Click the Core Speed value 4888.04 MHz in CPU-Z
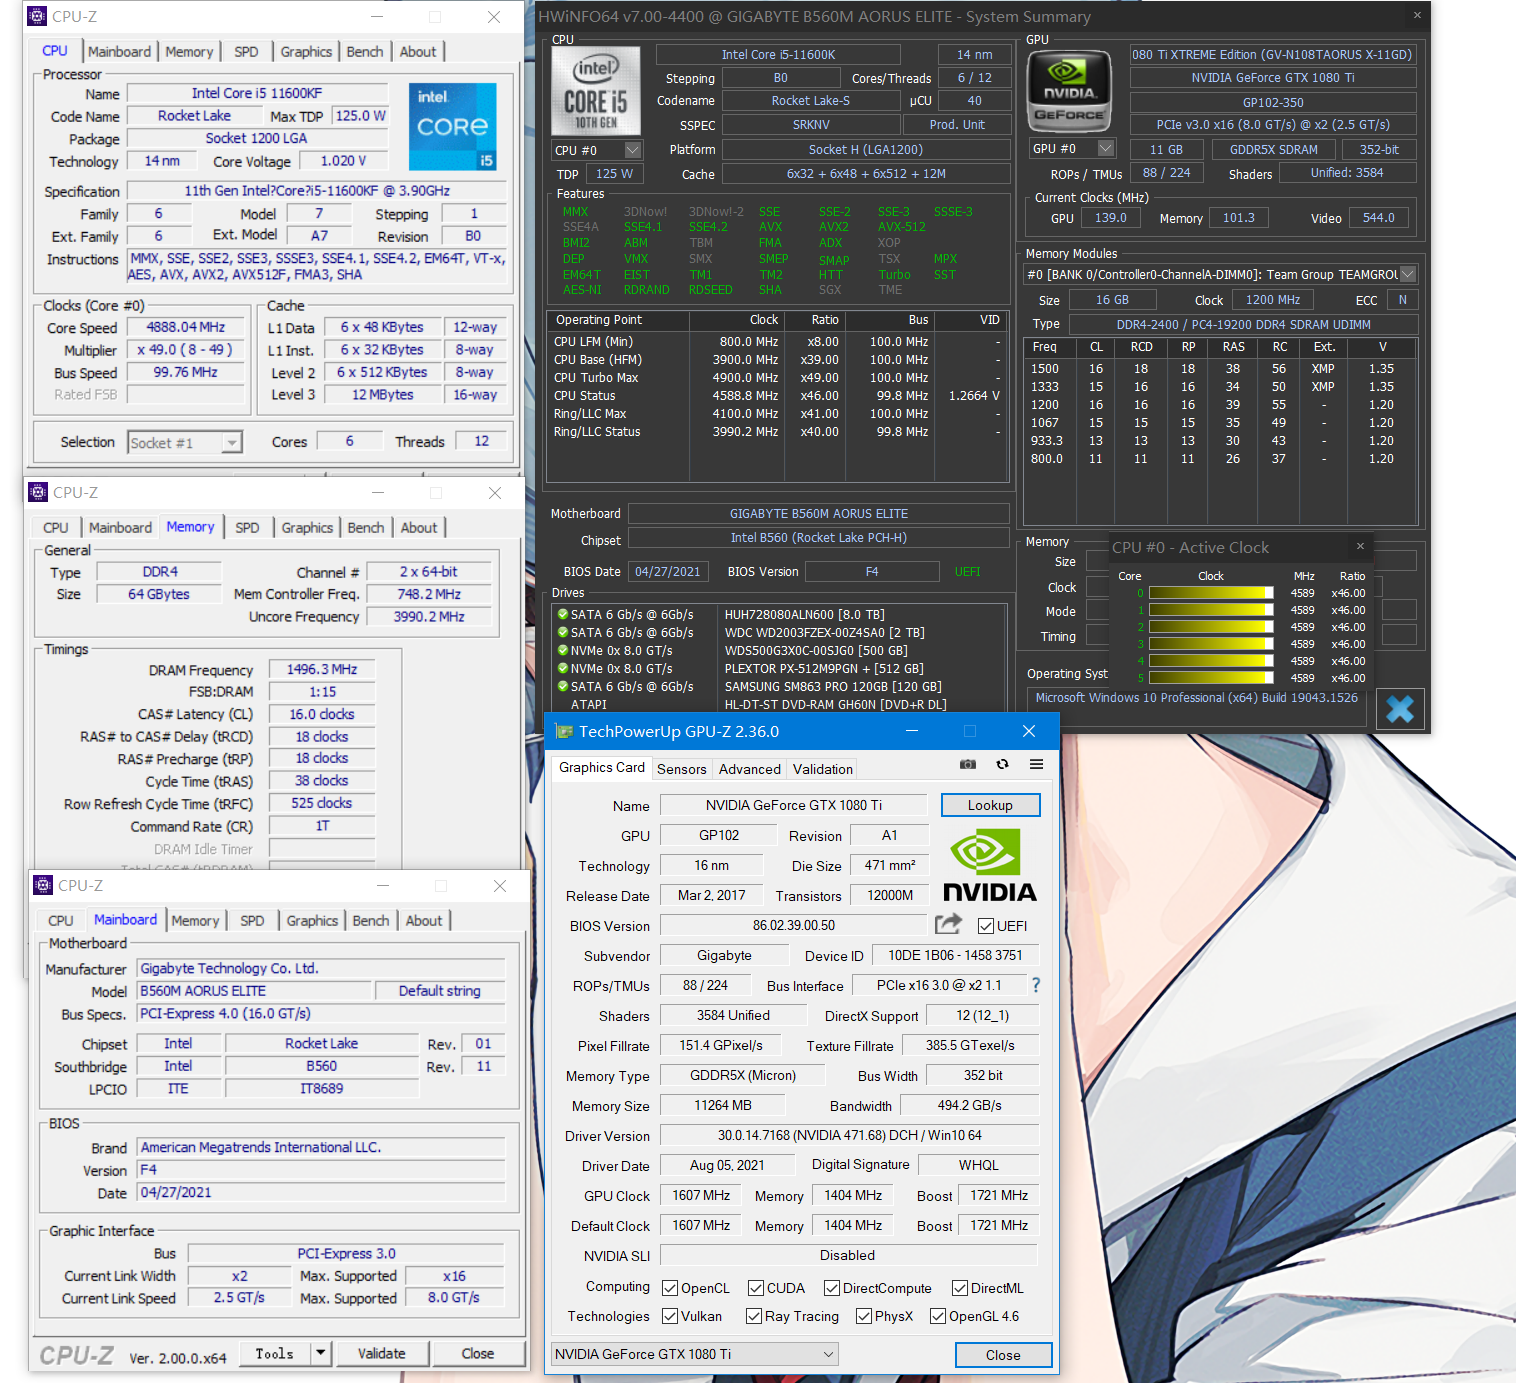Image resolution: width=1516 pixels, height=1383 pixels. point(186,327)
